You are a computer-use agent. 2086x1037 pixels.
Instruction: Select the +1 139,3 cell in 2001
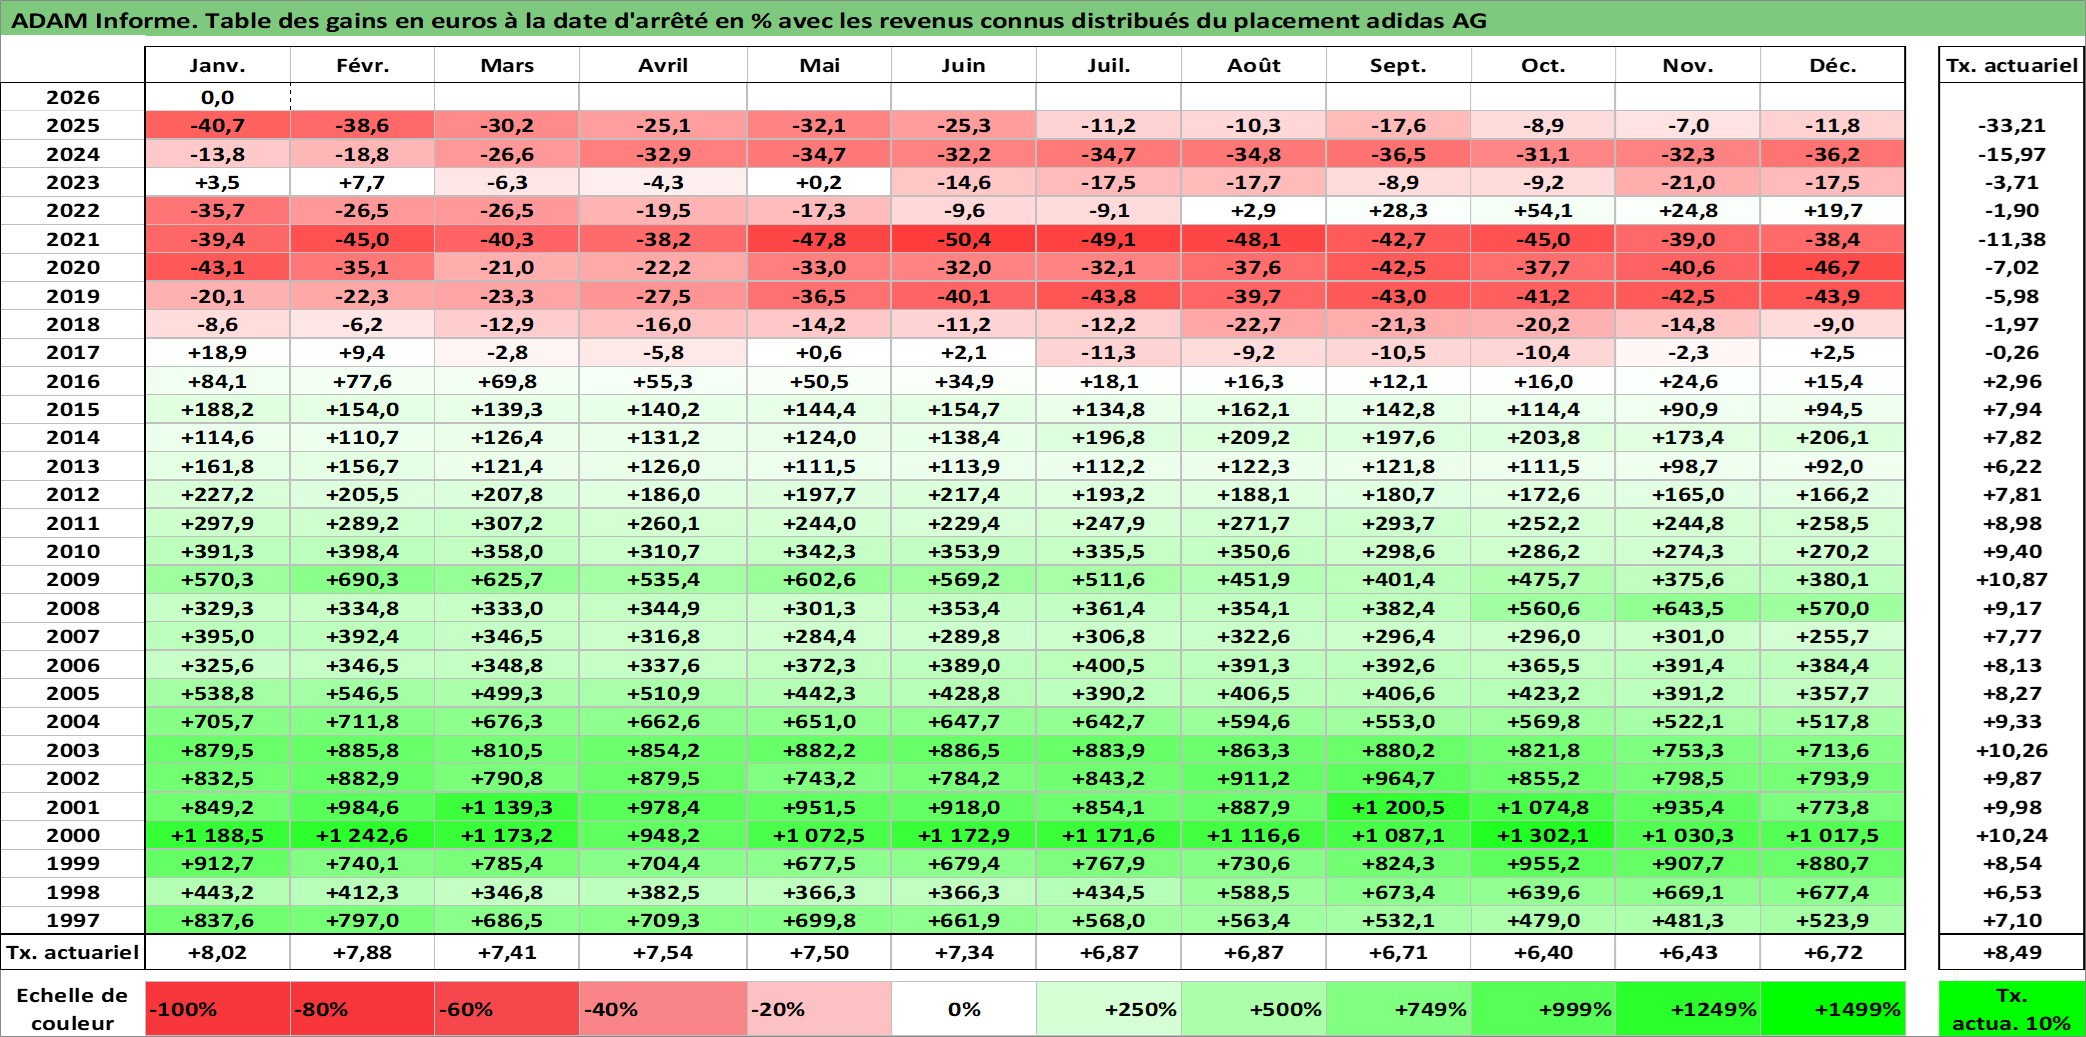pyautogui.click(x=507, y=807)
